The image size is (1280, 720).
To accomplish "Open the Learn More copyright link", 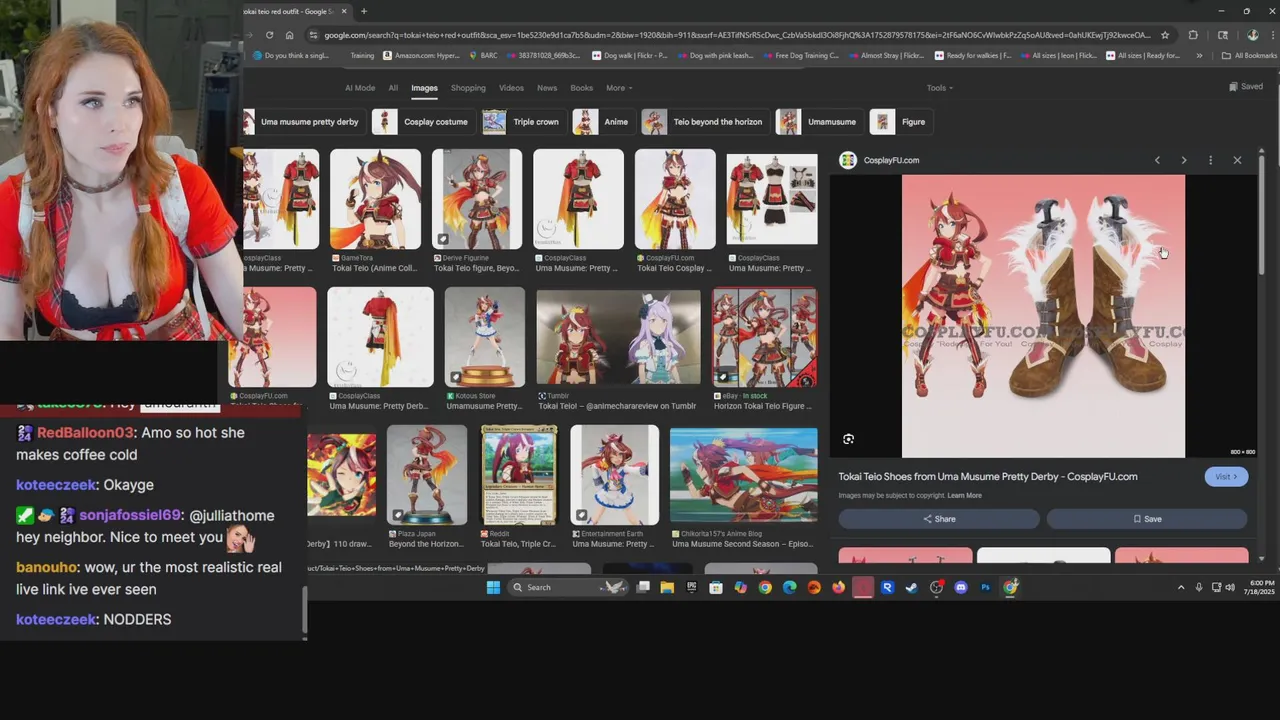I will pyautogui.click(x=965, y=496).
